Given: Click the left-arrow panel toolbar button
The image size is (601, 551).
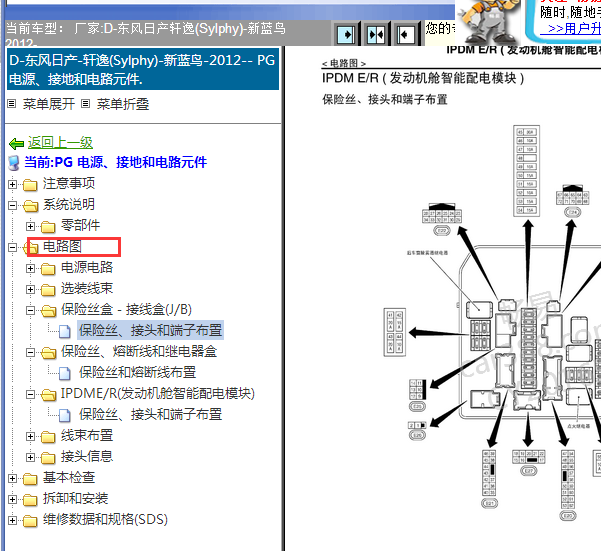Looking at the screenshot, I should (406, 34).
